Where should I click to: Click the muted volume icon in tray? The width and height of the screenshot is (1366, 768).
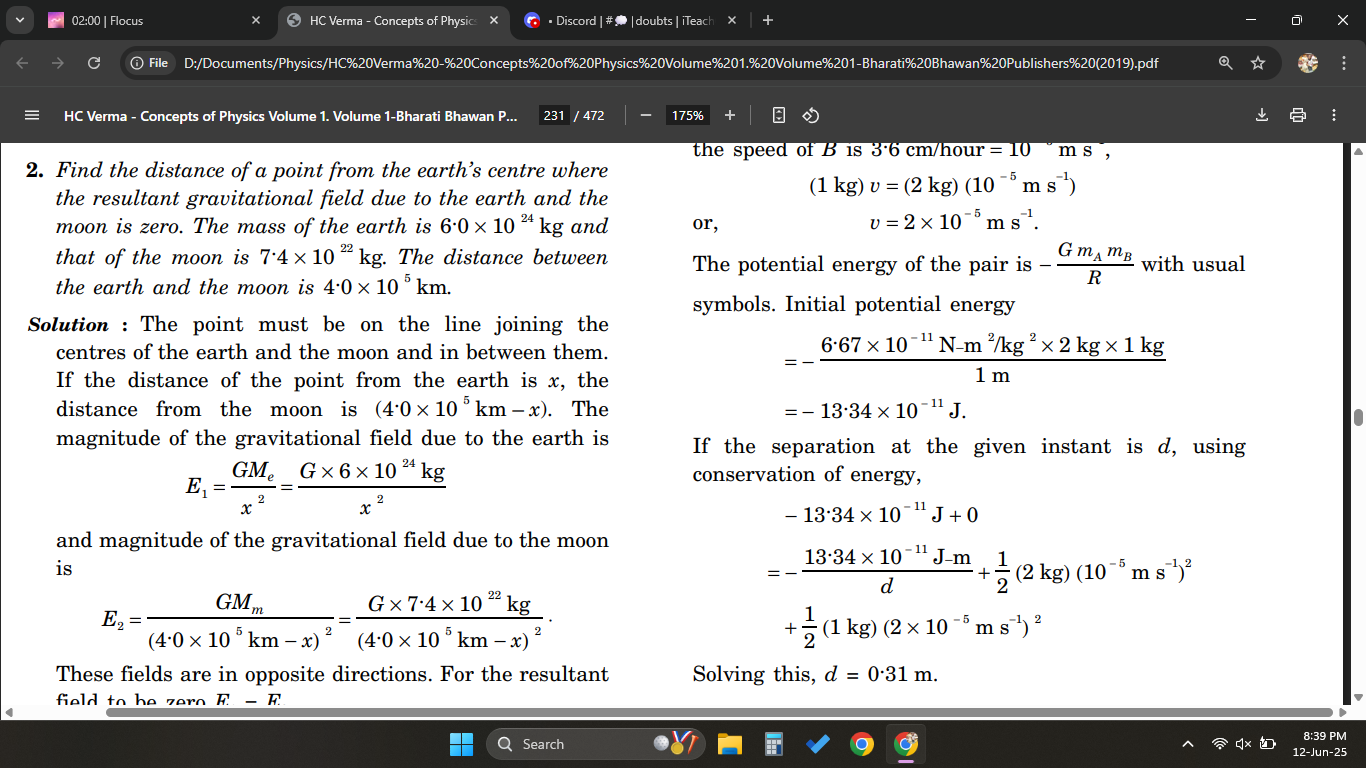tap(1243, 744)
